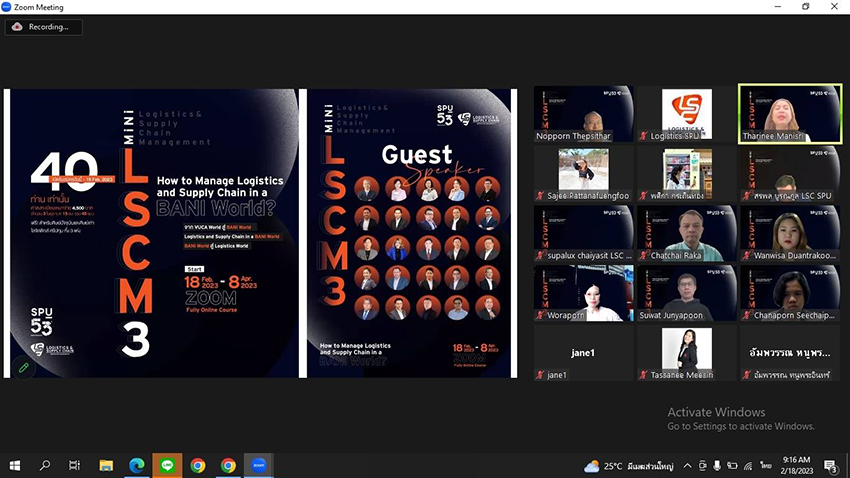Select Wanwisa Duantrakoo video tile
This screenshot has width=850, height=478.
tap(790, 233)
